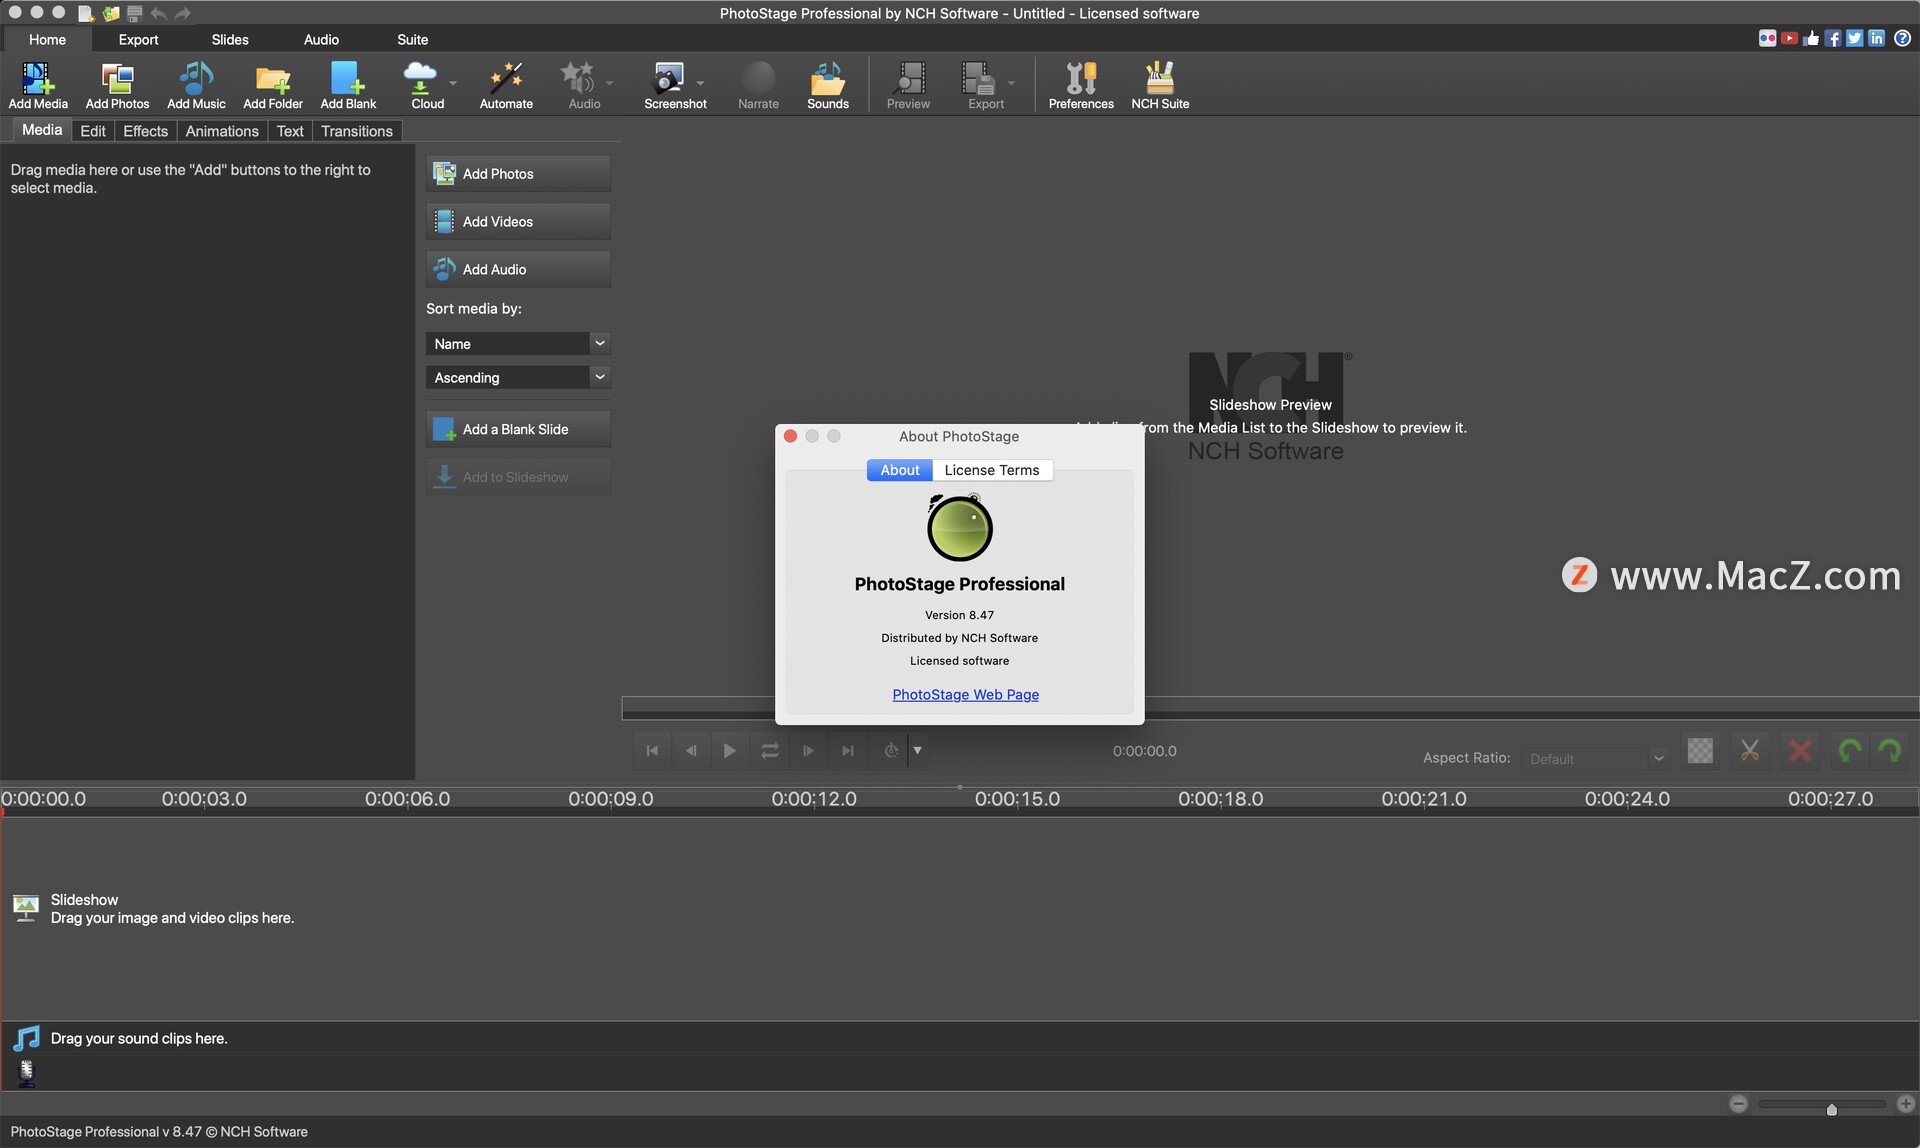Open the NCH Suite tools
Viewport: 1920px width, 1148px height.
(1160, 85)
